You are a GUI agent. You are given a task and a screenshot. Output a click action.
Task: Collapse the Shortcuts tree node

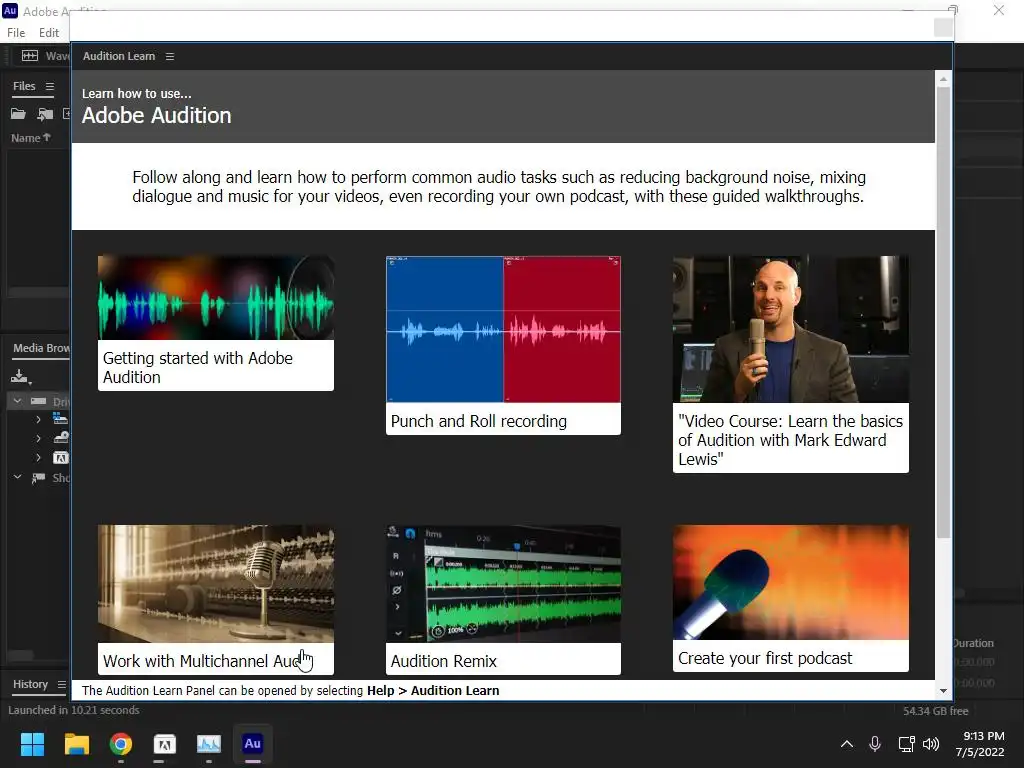point(18,477)
